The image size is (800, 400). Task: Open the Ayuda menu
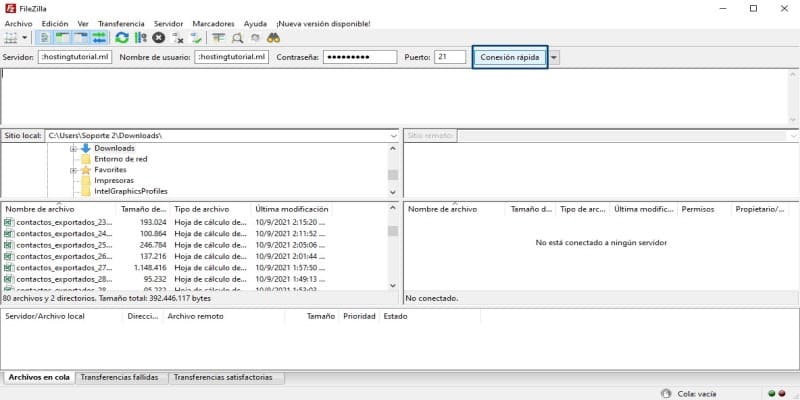[x=255, y=23]
